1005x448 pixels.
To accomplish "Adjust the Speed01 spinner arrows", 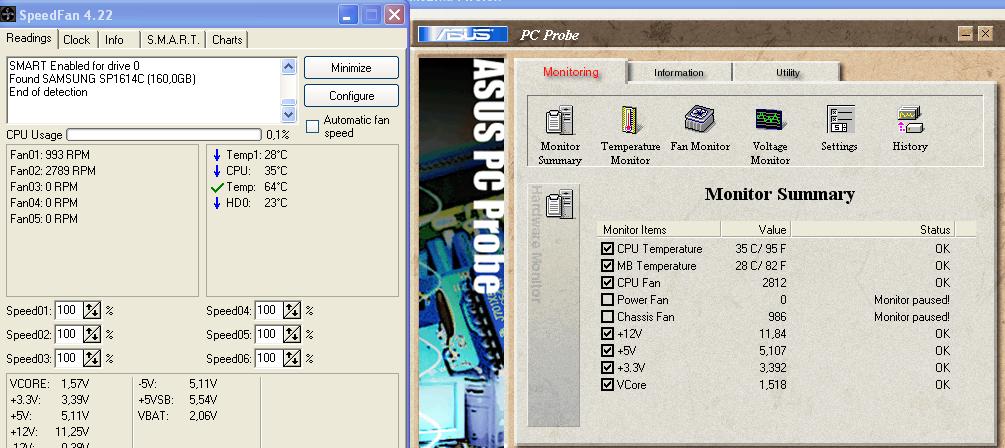I will (92, 310).
